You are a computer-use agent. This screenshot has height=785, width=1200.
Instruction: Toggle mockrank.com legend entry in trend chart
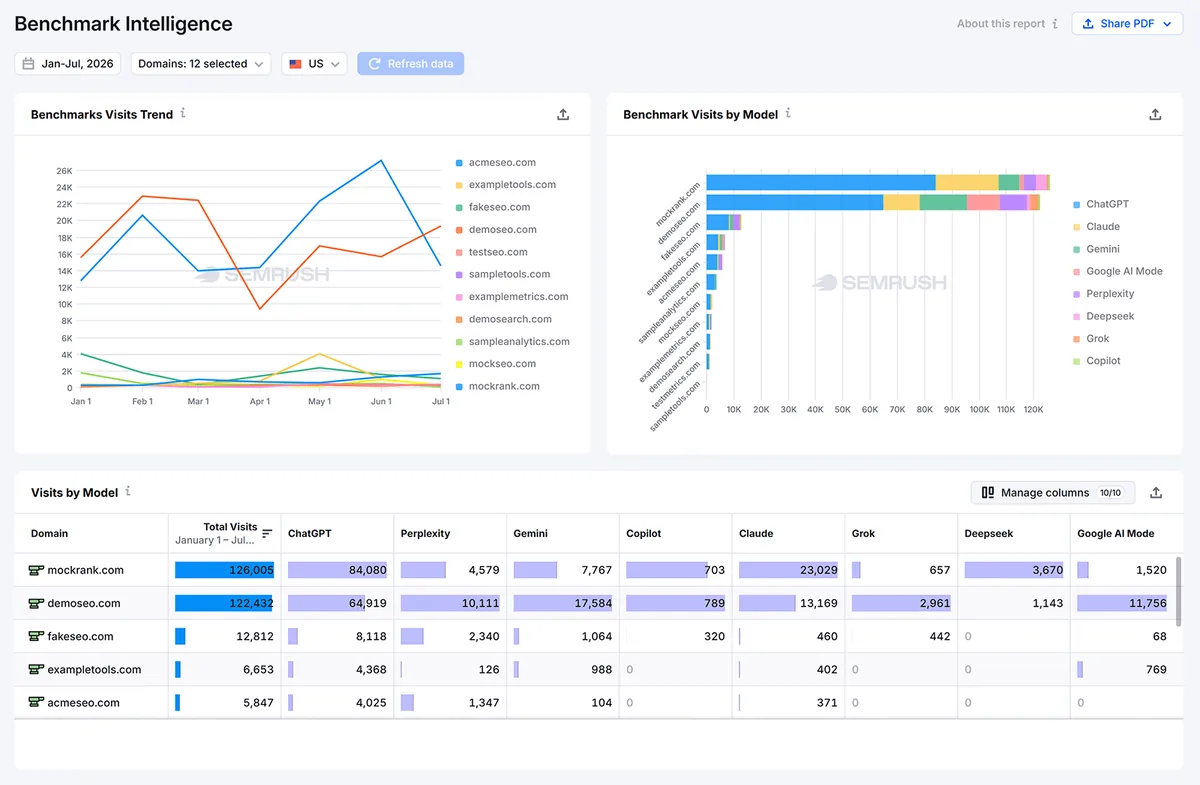tap(497, 386)
